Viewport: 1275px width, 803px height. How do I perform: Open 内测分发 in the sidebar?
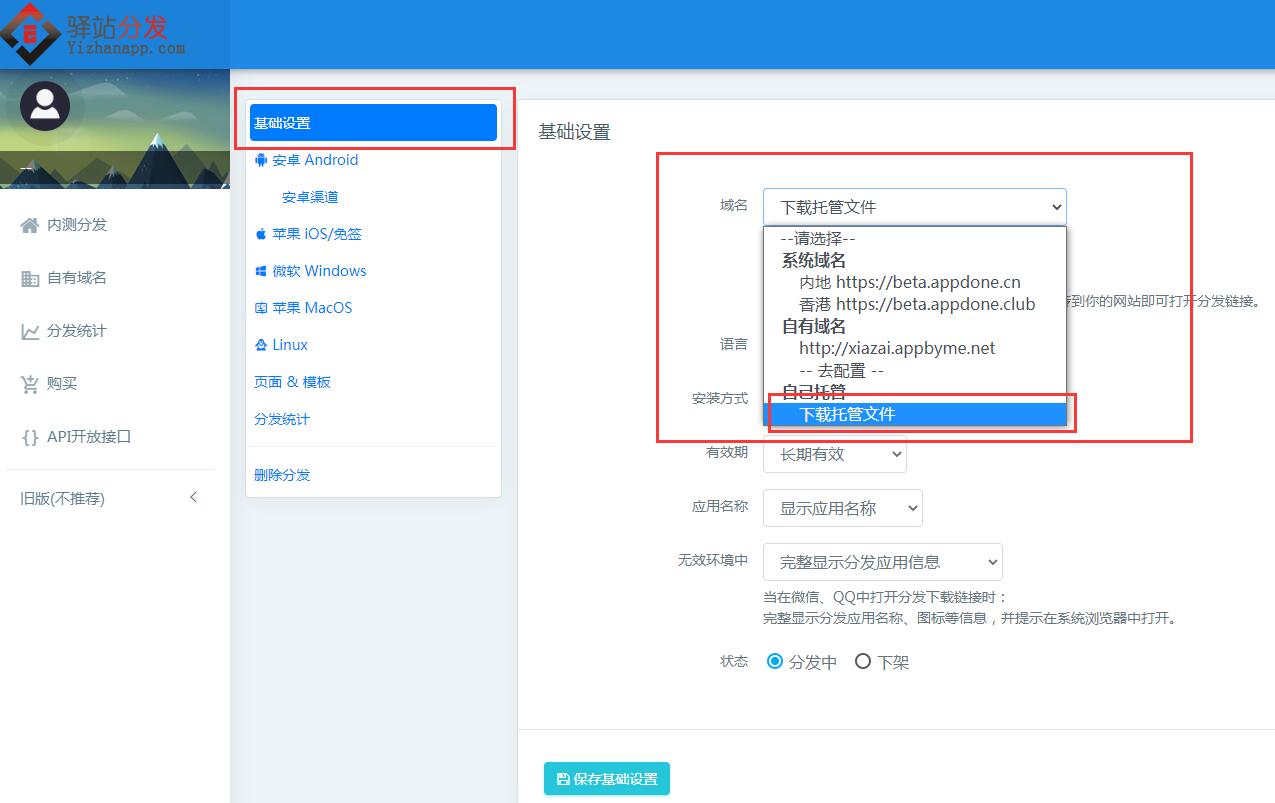coord(76,225)
